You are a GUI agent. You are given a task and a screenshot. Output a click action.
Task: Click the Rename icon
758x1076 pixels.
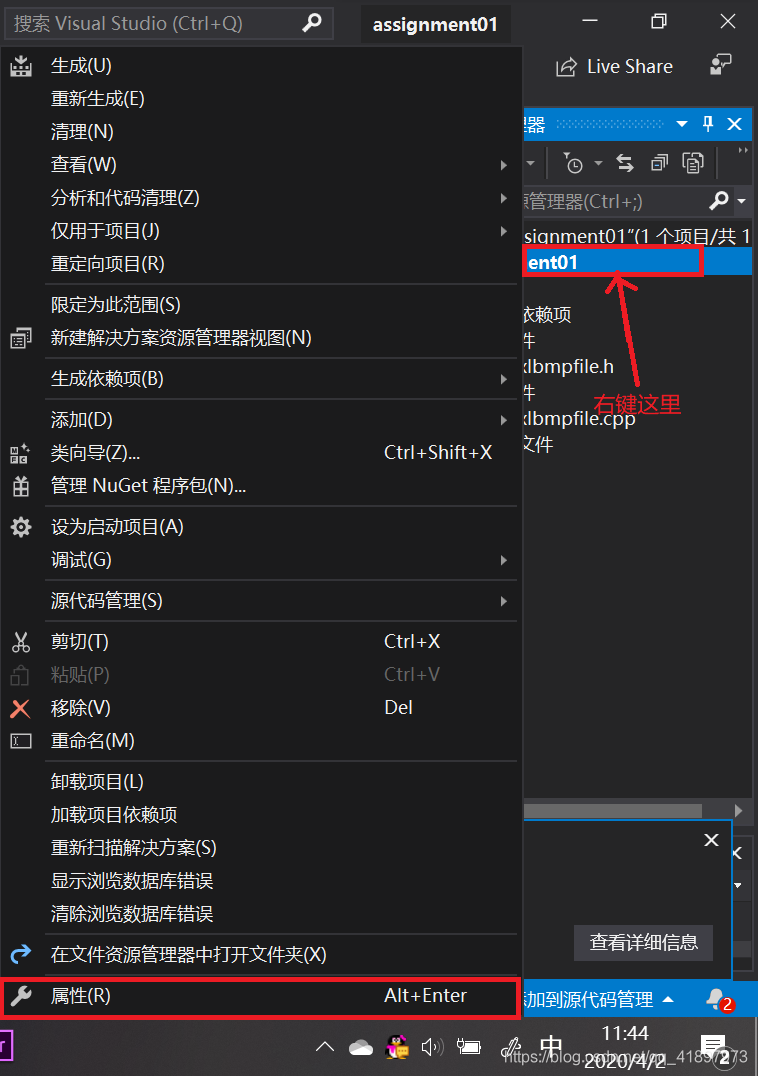tap(21, 741)
